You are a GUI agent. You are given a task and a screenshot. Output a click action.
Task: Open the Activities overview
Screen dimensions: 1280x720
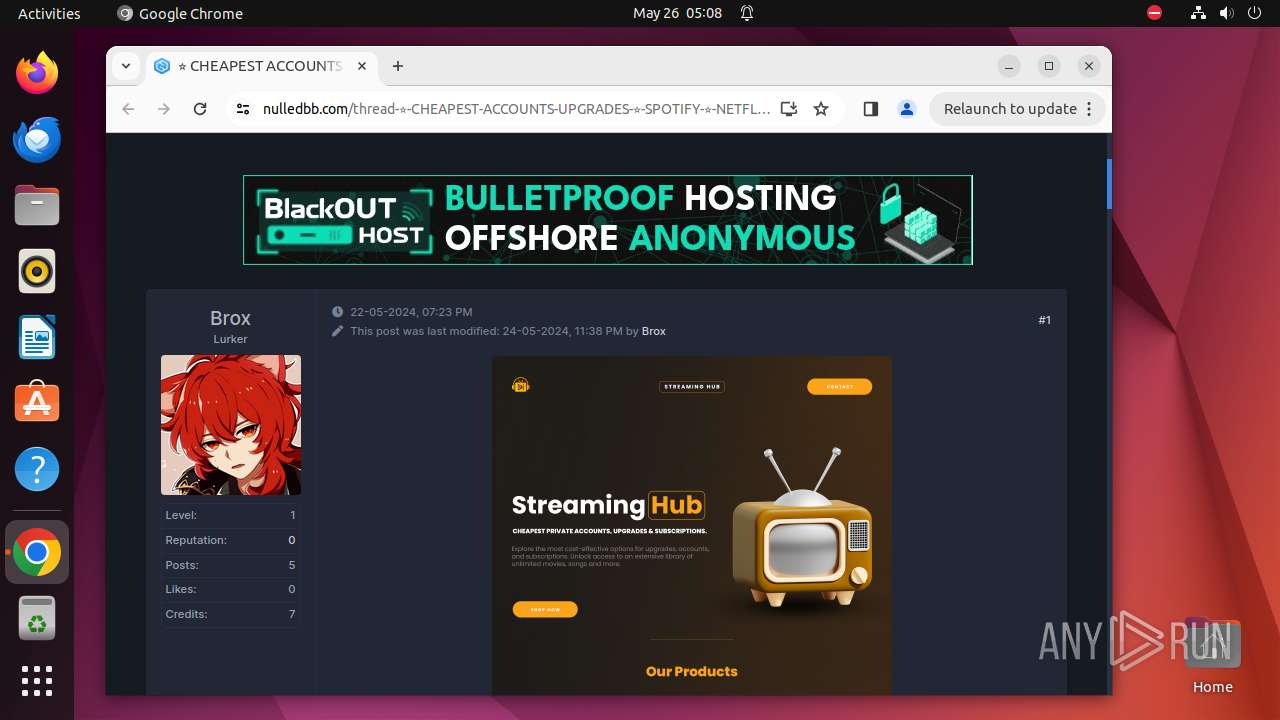coord(49,13)
